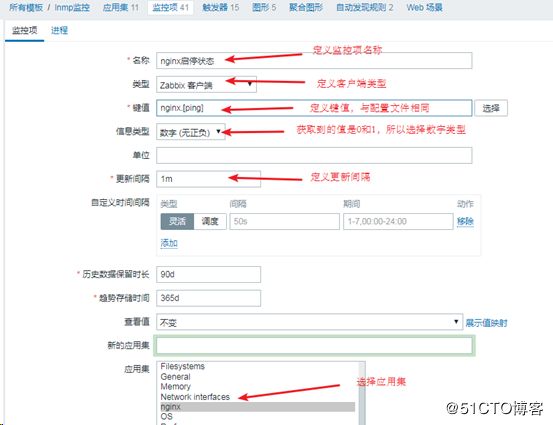The image size is (553, 425).
Task: Switch to Web 场景 tab
Action: (424, 7)
